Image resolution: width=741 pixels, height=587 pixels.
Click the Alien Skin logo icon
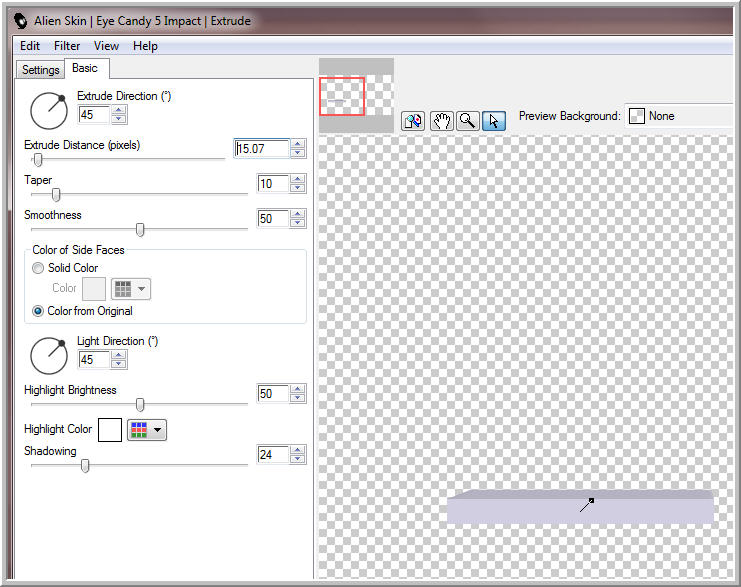[x=20, y=21]
